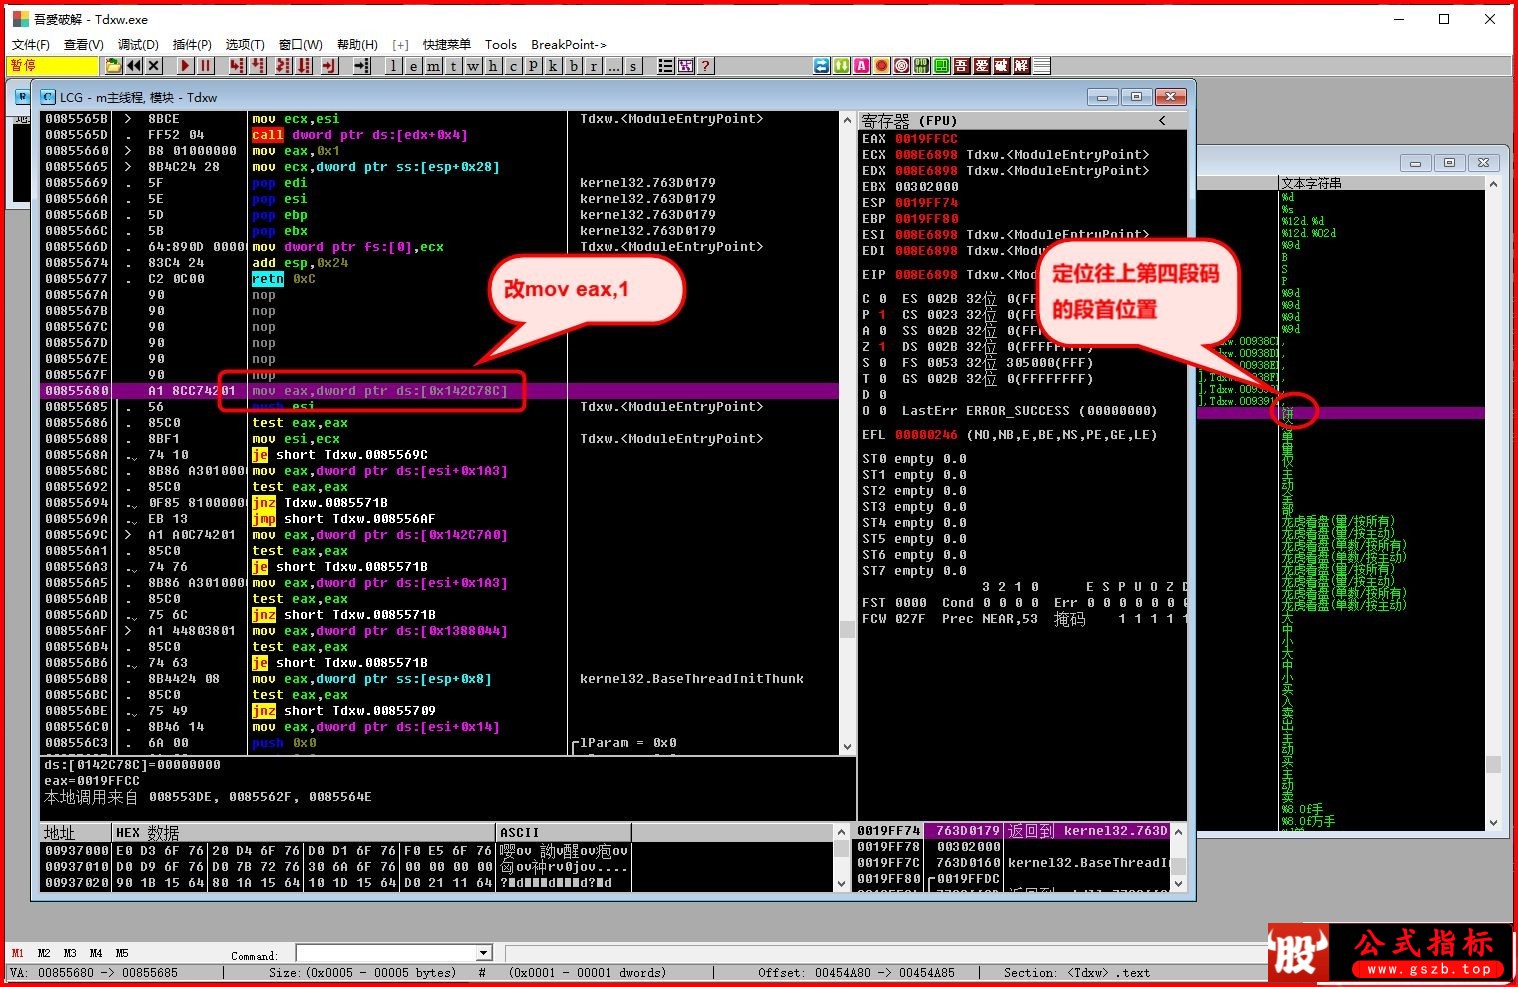Close the debugged program with the X icon

[154, 66]
